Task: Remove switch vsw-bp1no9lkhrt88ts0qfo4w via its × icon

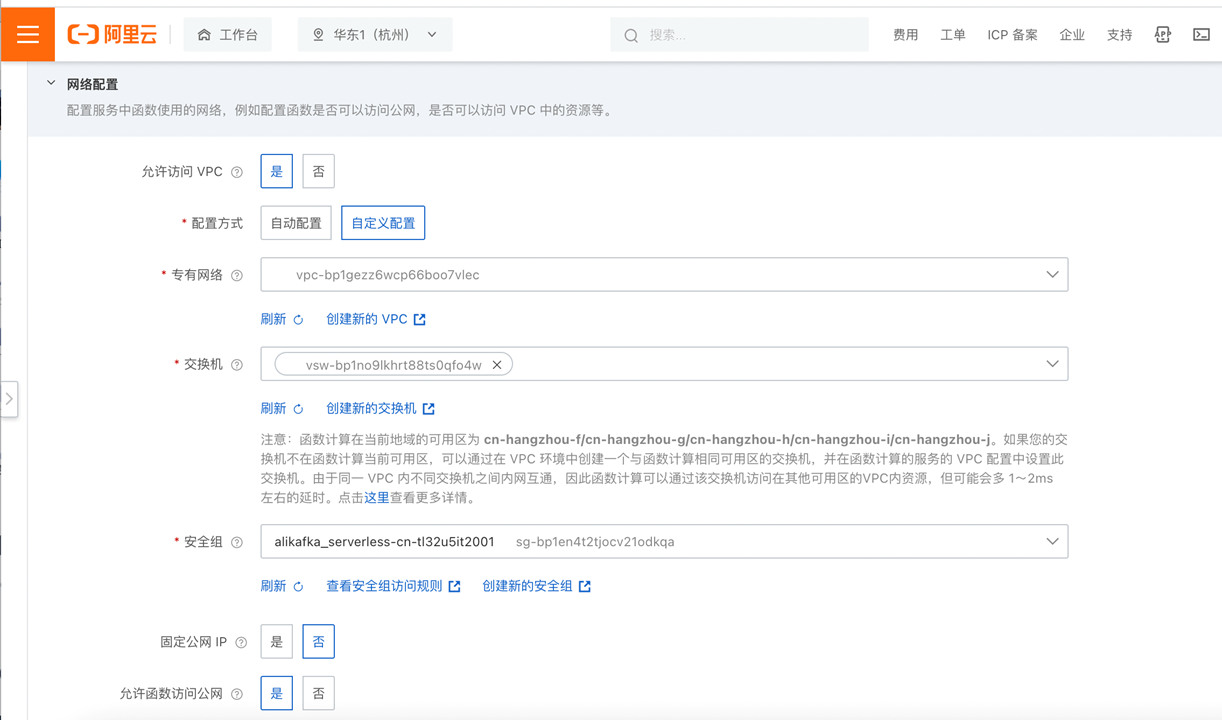Action: coord(497,364)
